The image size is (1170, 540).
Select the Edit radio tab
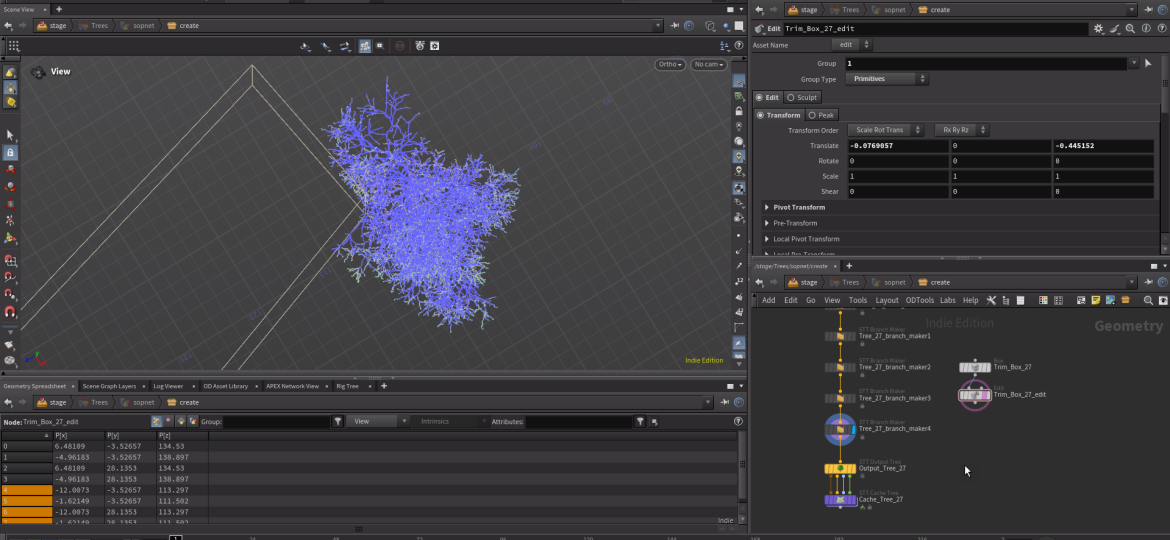click(767, 97)
